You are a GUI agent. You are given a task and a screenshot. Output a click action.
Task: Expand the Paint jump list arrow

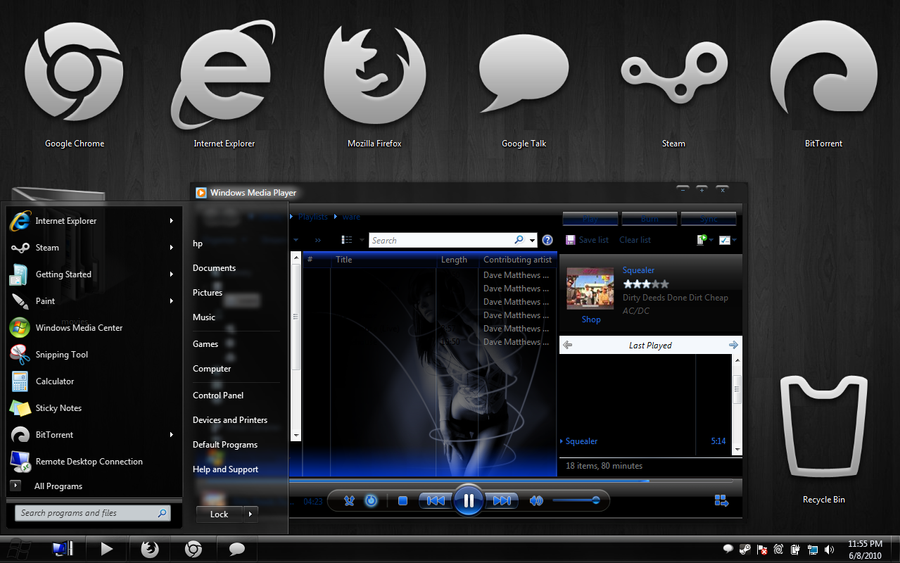[x=171, y=301]
